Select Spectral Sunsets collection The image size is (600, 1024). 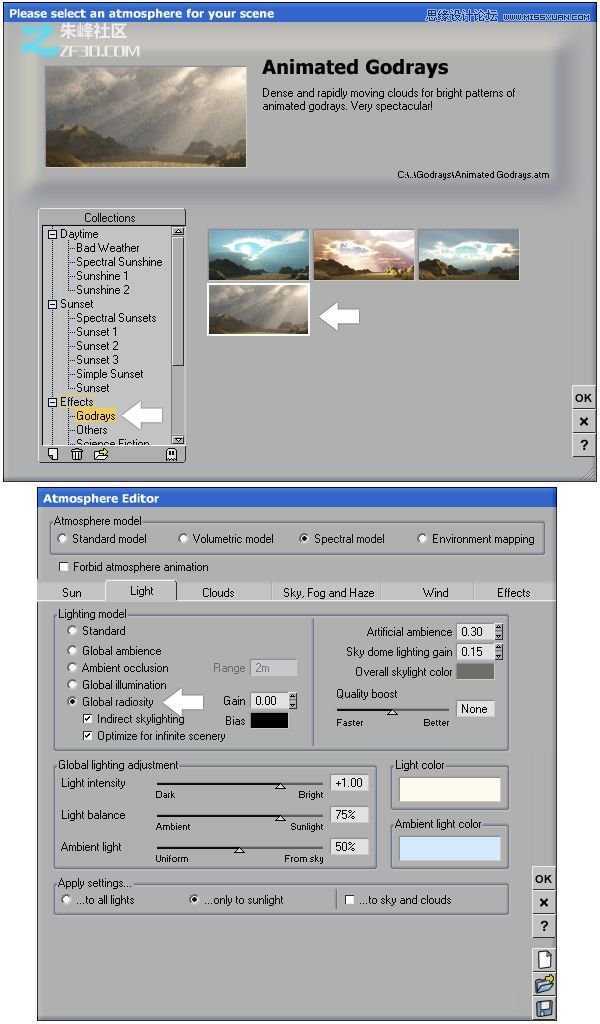[116, 318]
